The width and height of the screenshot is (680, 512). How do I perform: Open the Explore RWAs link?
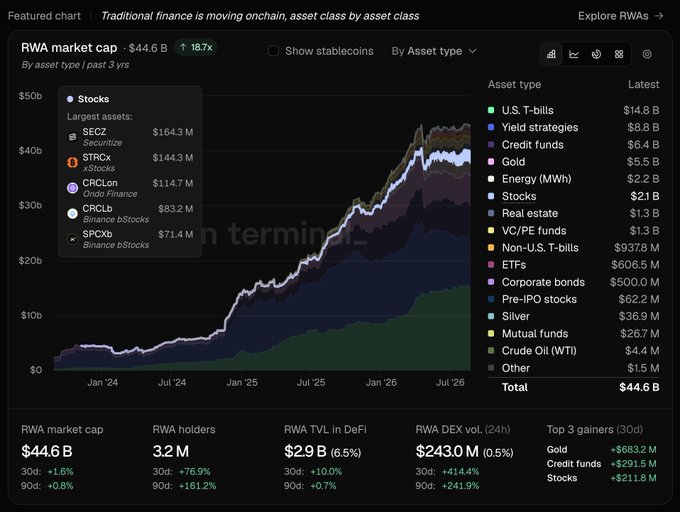coord(621,16)
